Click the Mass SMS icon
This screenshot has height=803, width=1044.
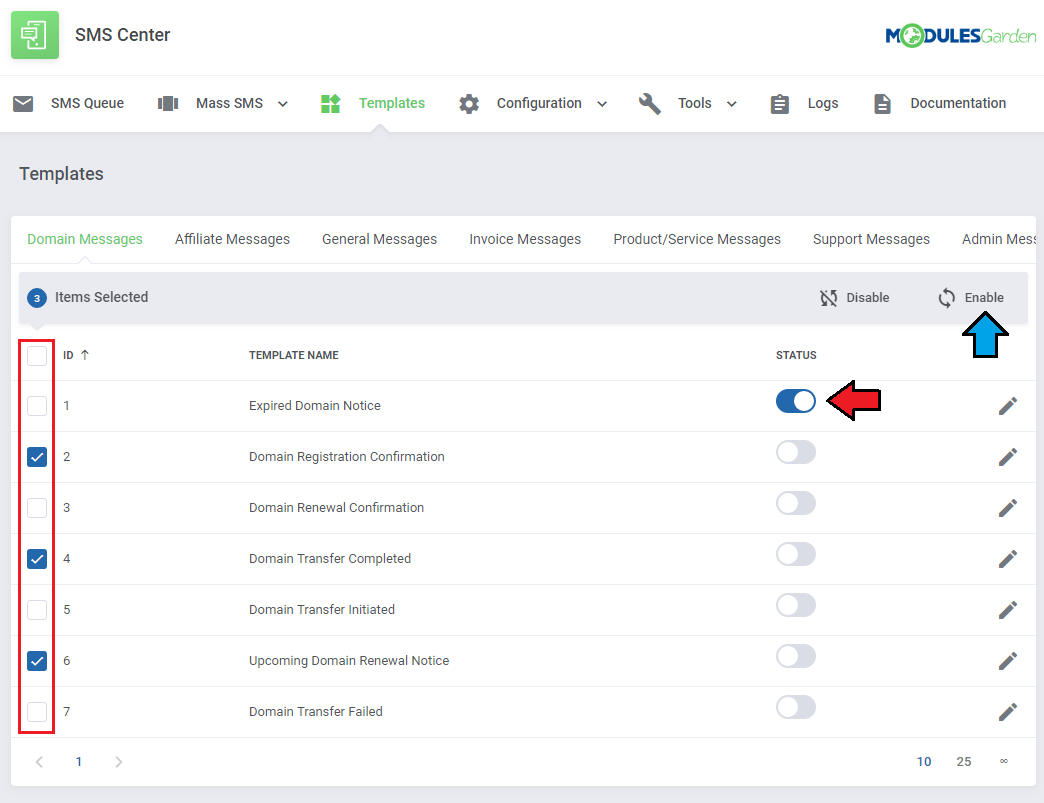[x=168, y=103]
